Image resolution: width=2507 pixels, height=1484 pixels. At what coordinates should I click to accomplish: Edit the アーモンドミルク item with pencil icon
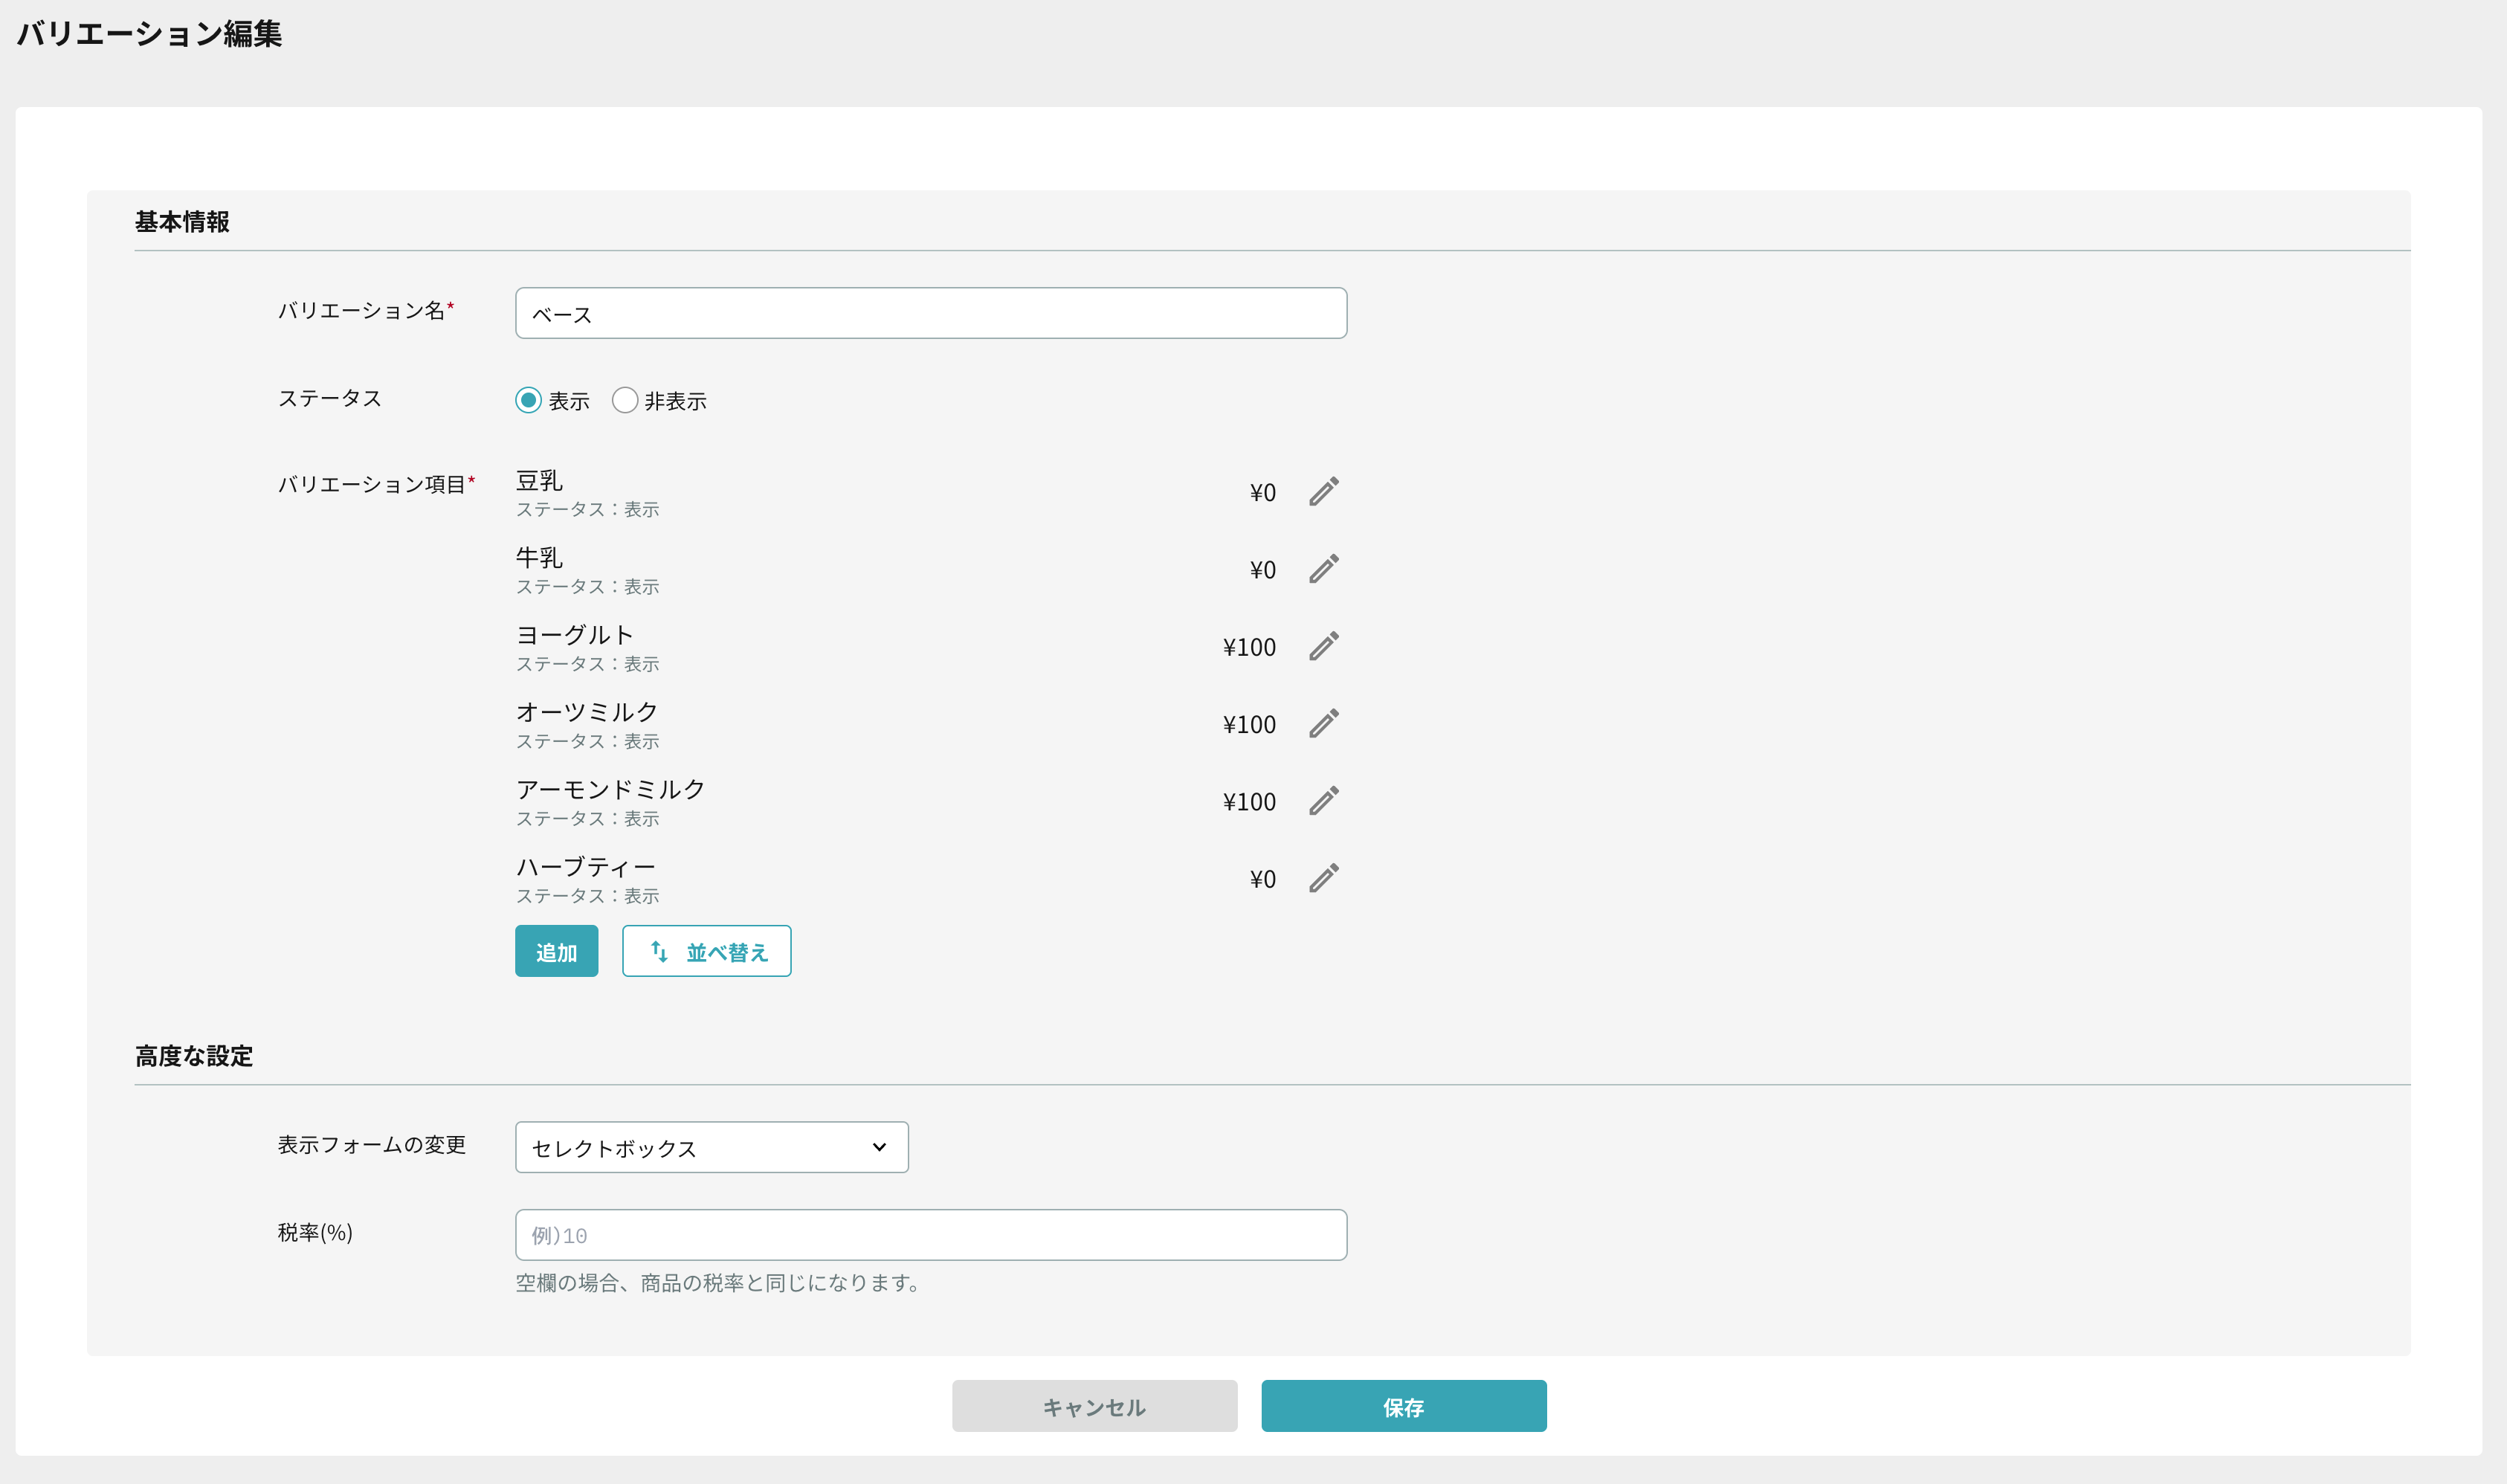[1323, 801]
